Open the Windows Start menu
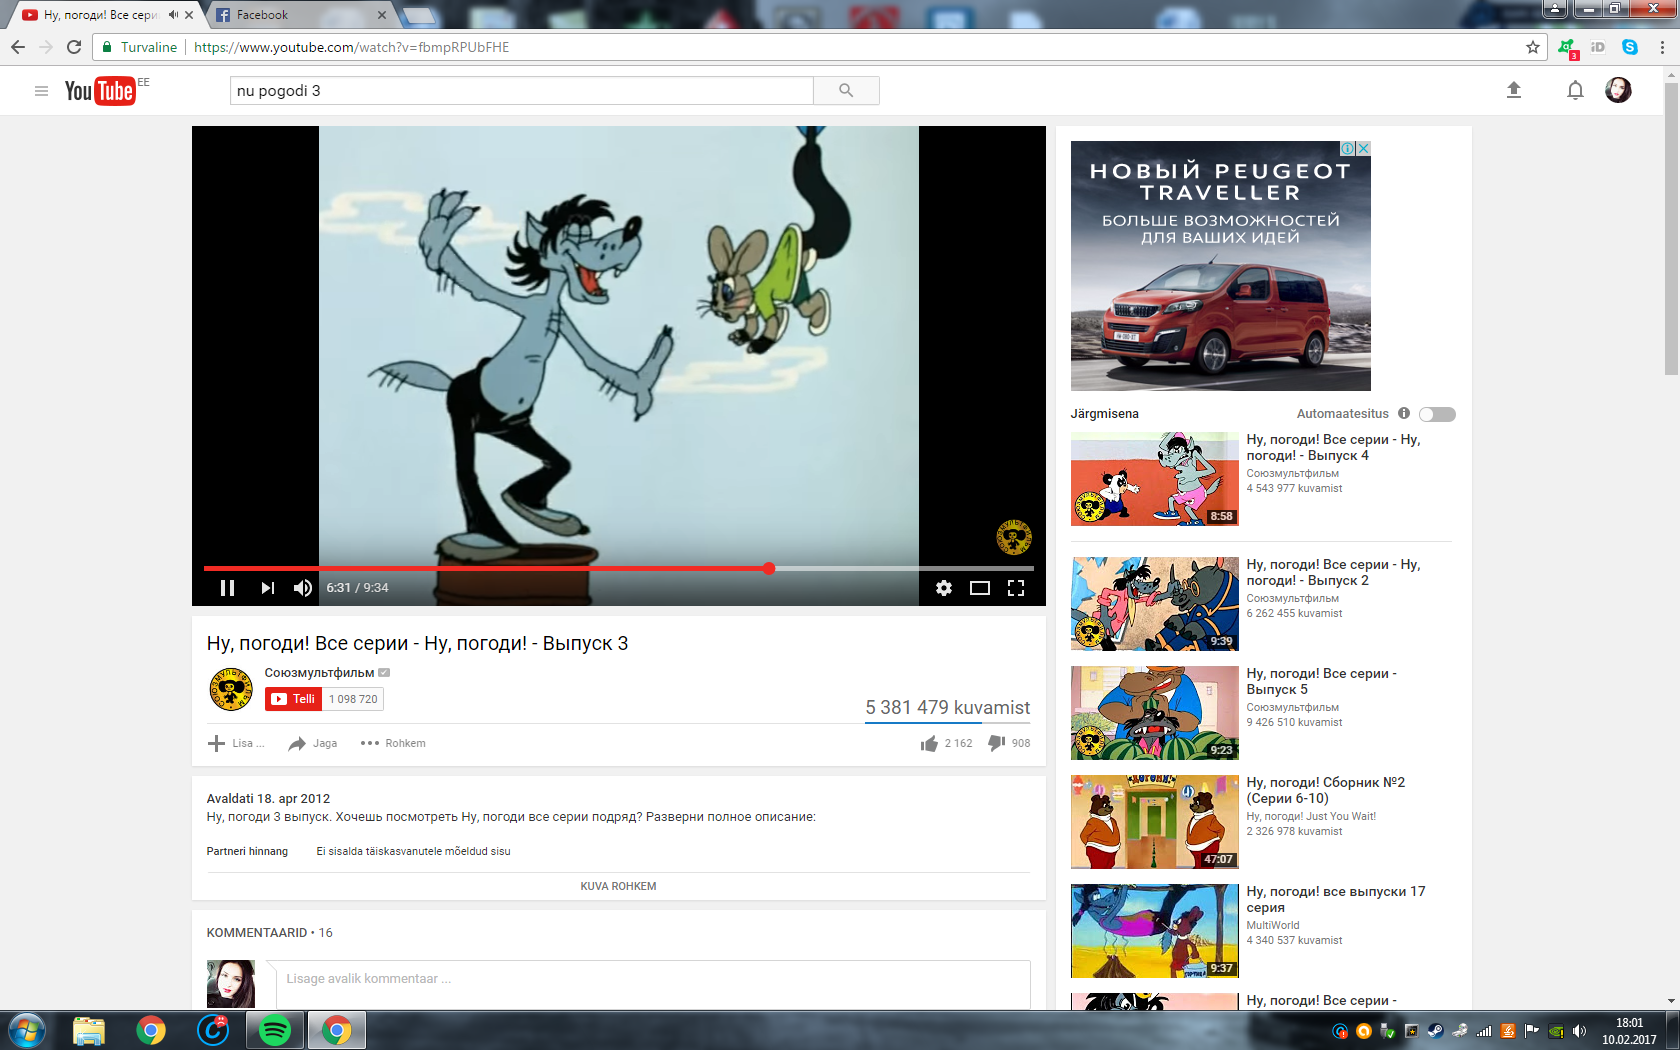This screenshot has height=1050, width=1680. point(25,1030)
